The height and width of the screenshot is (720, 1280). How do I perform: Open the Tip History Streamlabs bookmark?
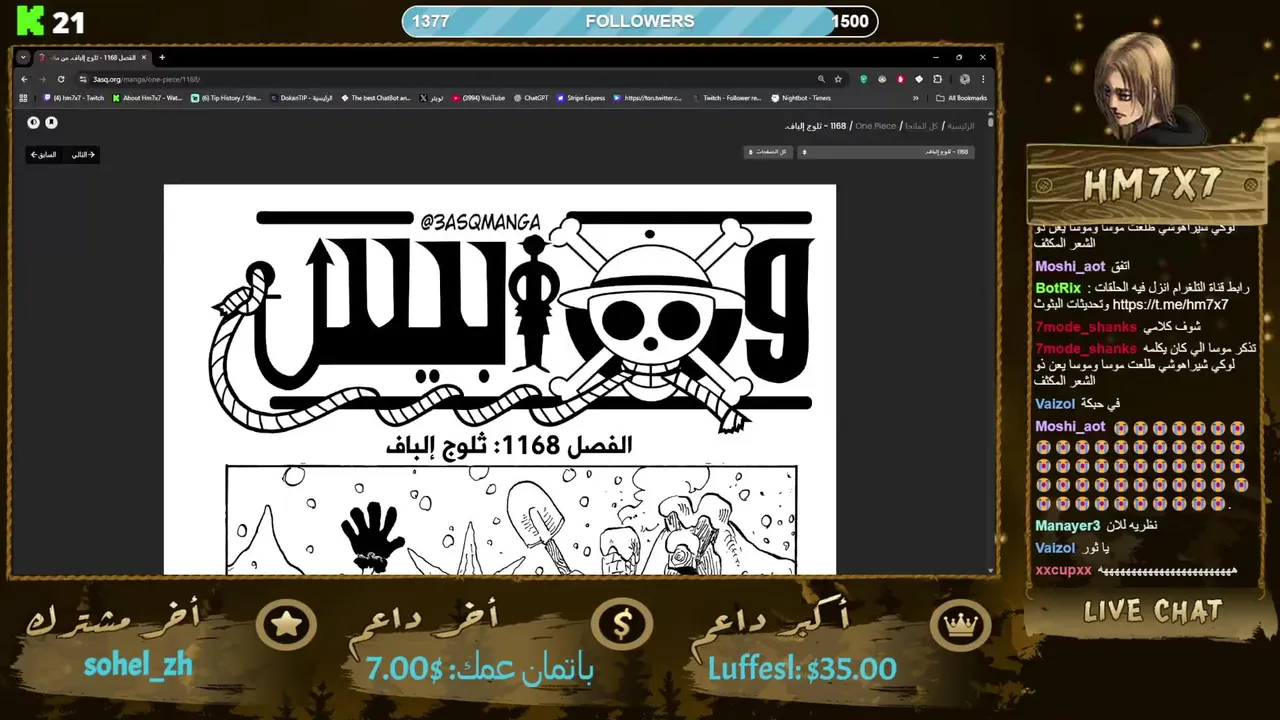[226, 98]
